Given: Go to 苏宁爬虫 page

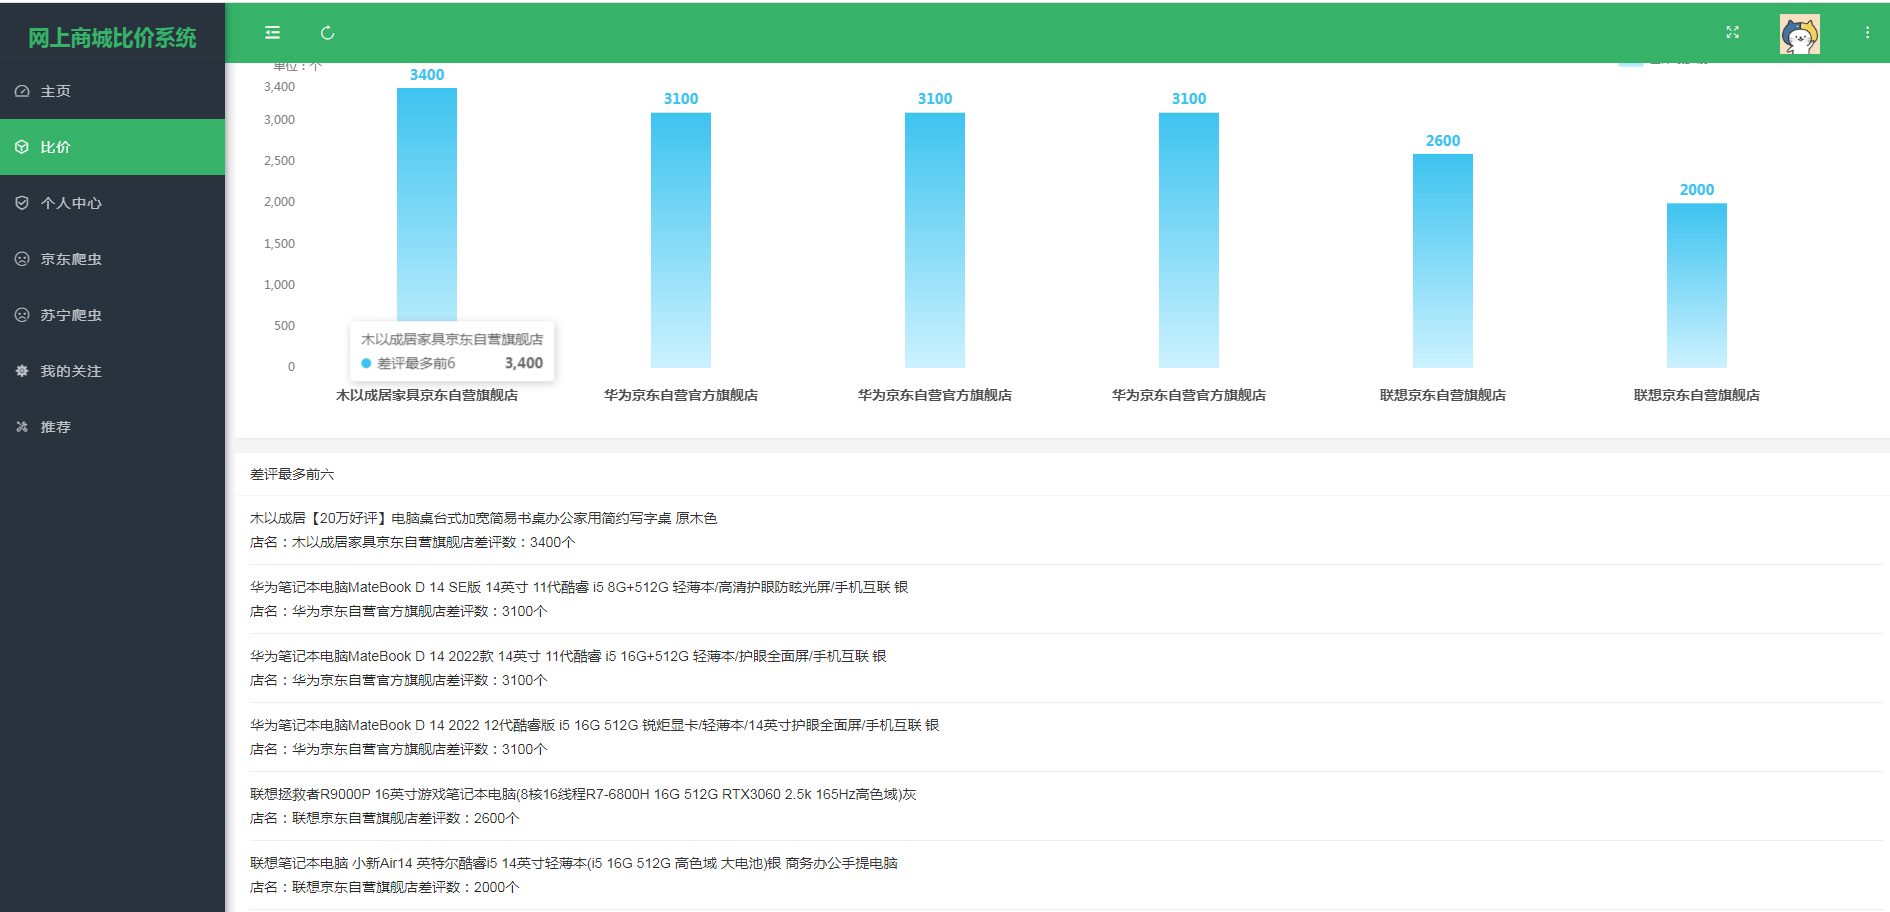Looking at the screenshot, I should pos(112,315).
